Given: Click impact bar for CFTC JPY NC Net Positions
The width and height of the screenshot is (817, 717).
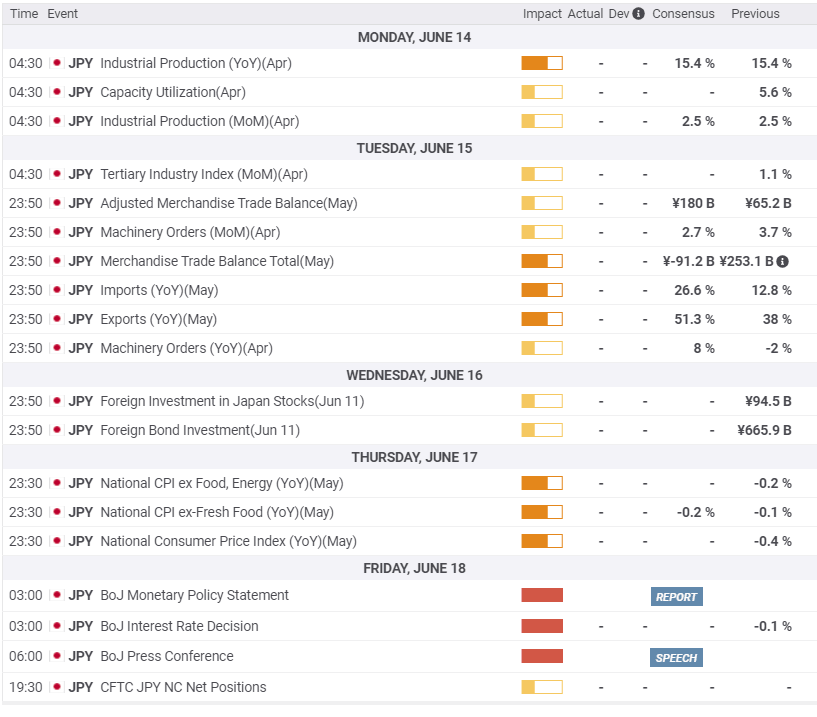Looking at the screenshot, I should click(x=542, y=688).
